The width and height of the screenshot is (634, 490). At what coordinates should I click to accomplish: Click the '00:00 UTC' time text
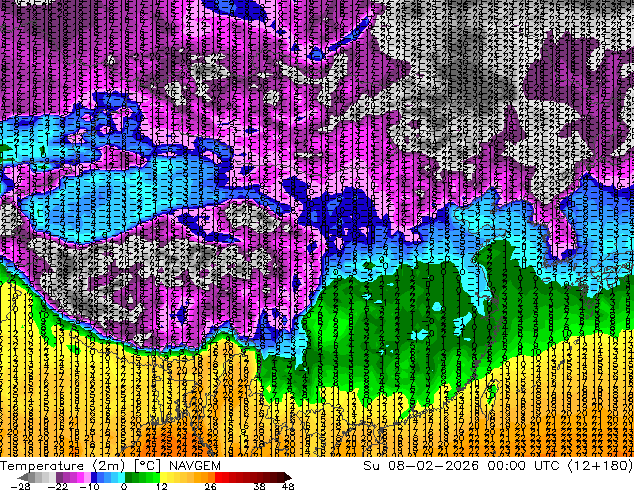pos(524,466)
